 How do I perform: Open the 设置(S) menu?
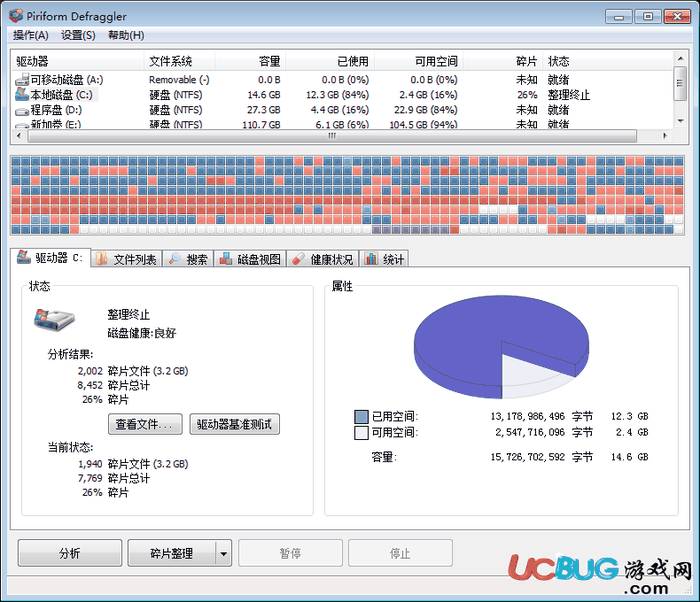(x=78, y=35)
